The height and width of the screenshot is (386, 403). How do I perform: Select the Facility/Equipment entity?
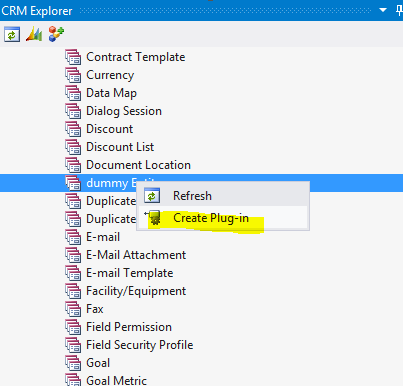136,291
